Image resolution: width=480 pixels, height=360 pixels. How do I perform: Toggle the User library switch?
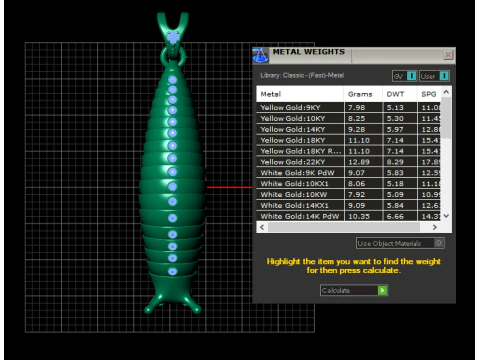click(x=434, y=76)
